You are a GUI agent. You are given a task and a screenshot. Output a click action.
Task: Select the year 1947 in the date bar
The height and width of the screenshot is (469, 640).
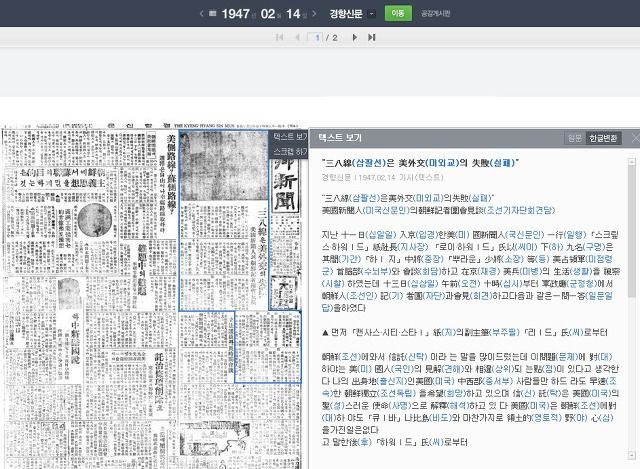(235, 14)
